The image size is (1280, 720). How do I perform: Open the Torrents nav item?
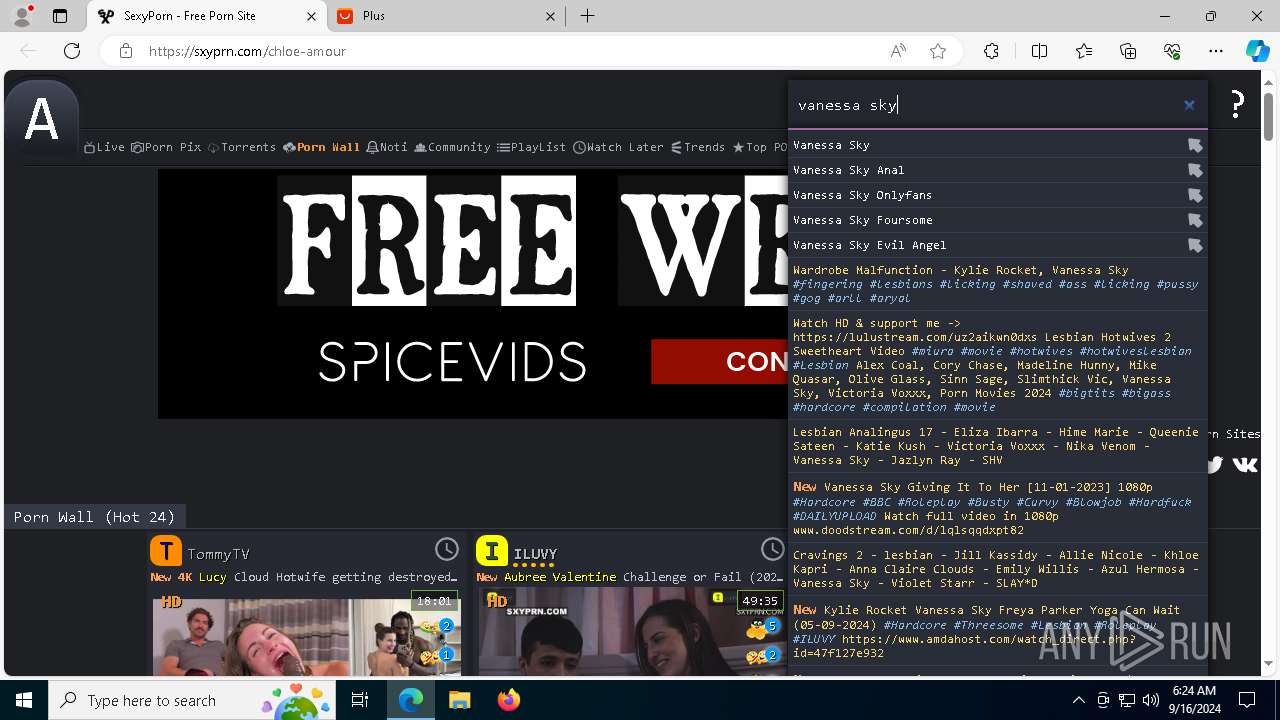241,147
